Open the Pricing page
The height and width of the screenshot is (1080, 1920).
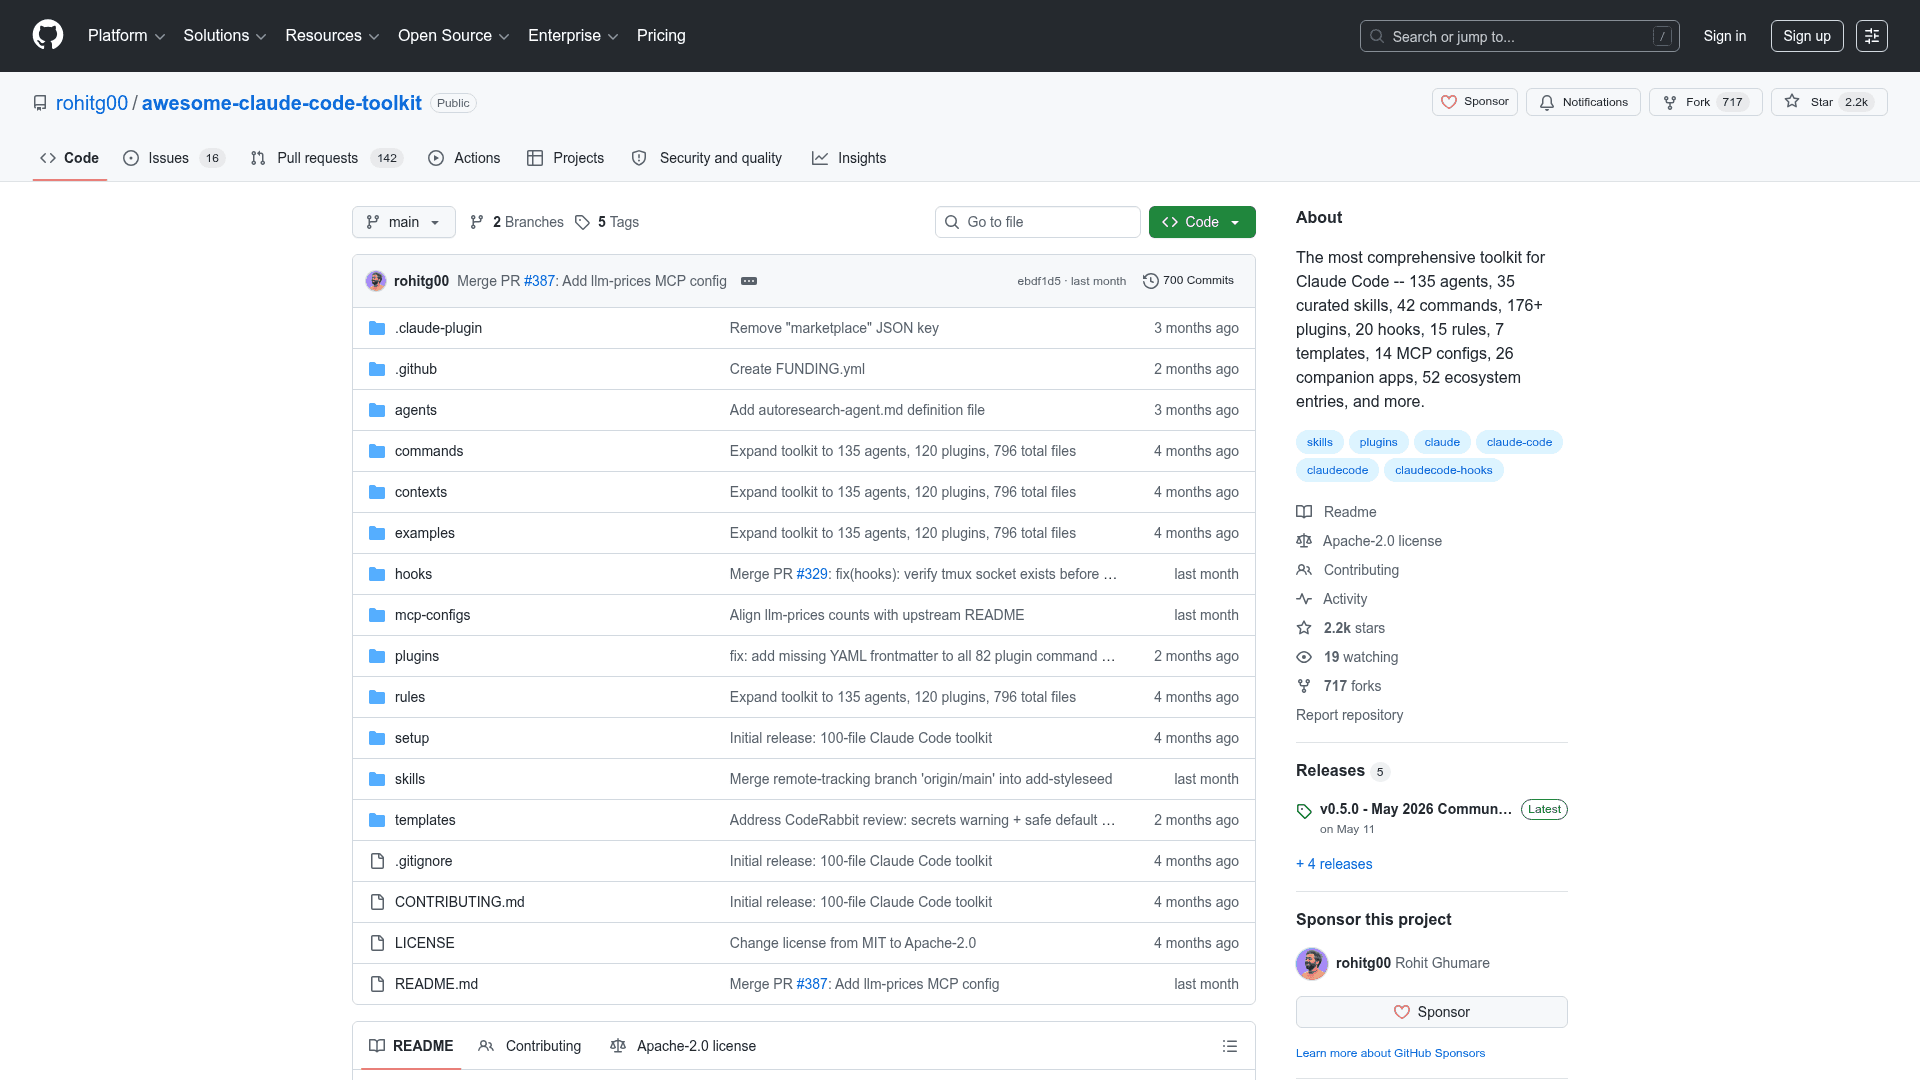tap(661, 36)
